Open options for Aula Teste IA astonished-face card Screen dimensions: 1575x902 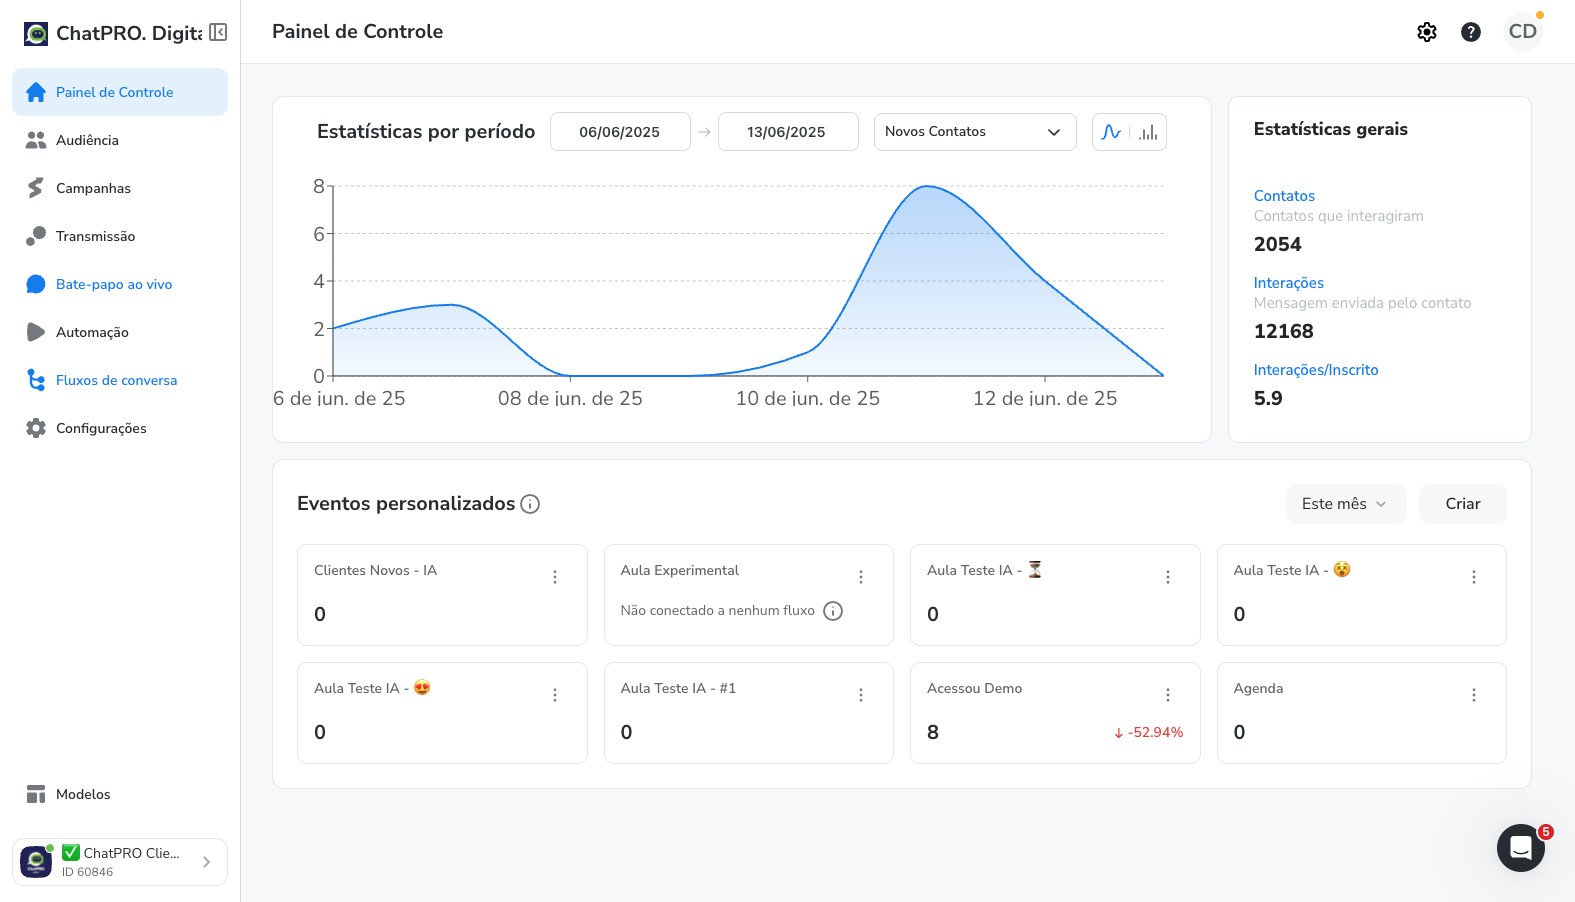pos(1474,577)
